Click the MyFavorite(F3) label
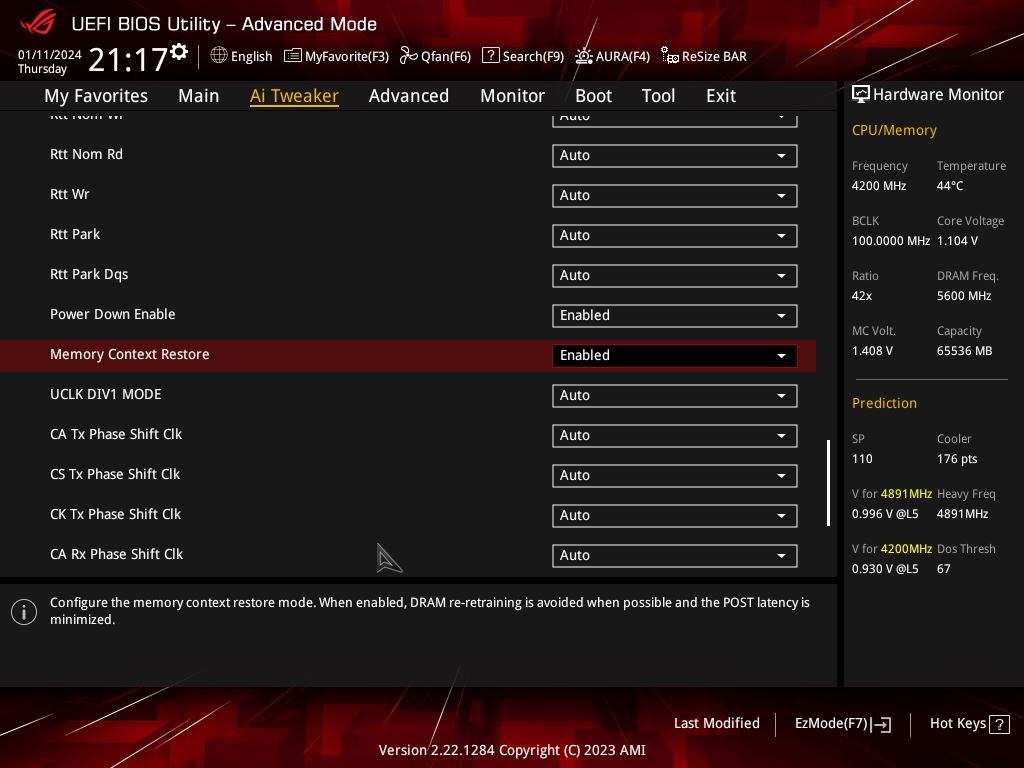This screenshot has width=1024, height=768. pos(347,56)
